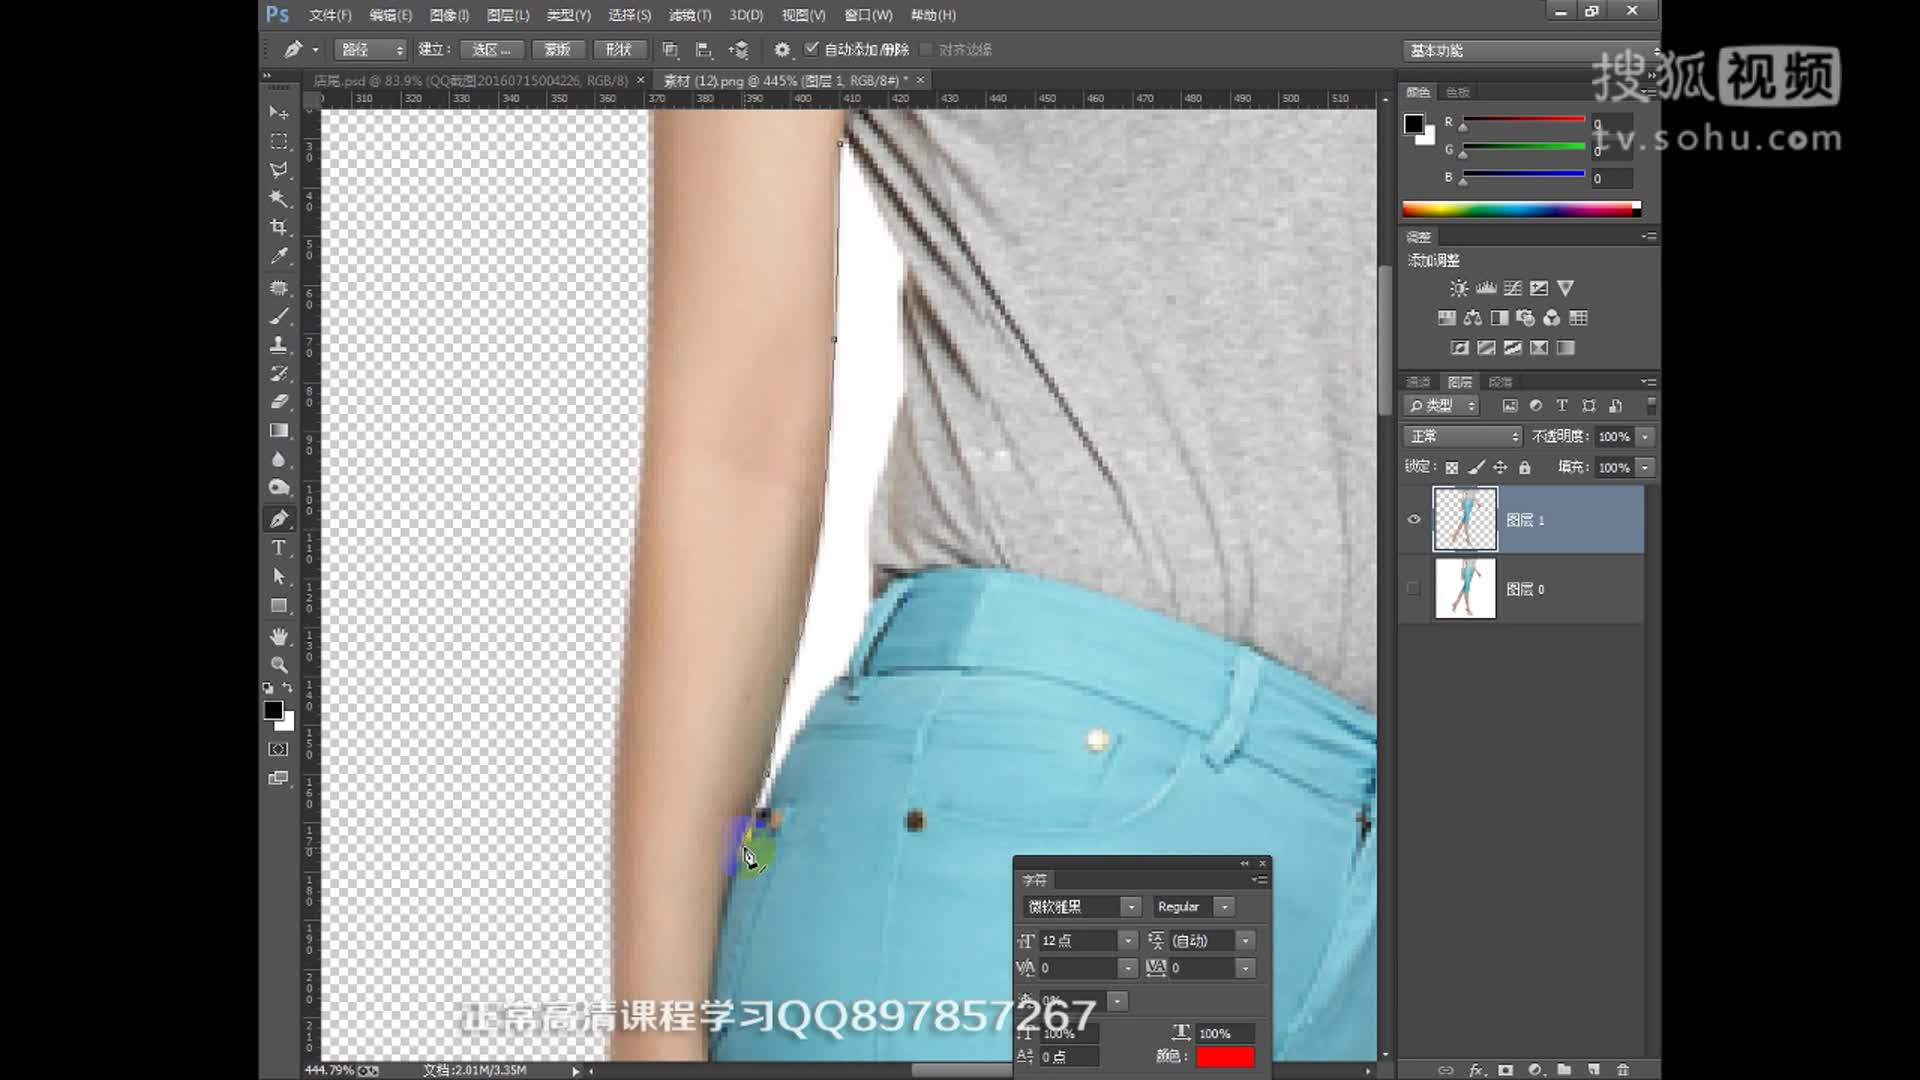The height and width of the screenshot is (1080, 1920).
Task: Toggle lock position
Action: pos(1500,467)
